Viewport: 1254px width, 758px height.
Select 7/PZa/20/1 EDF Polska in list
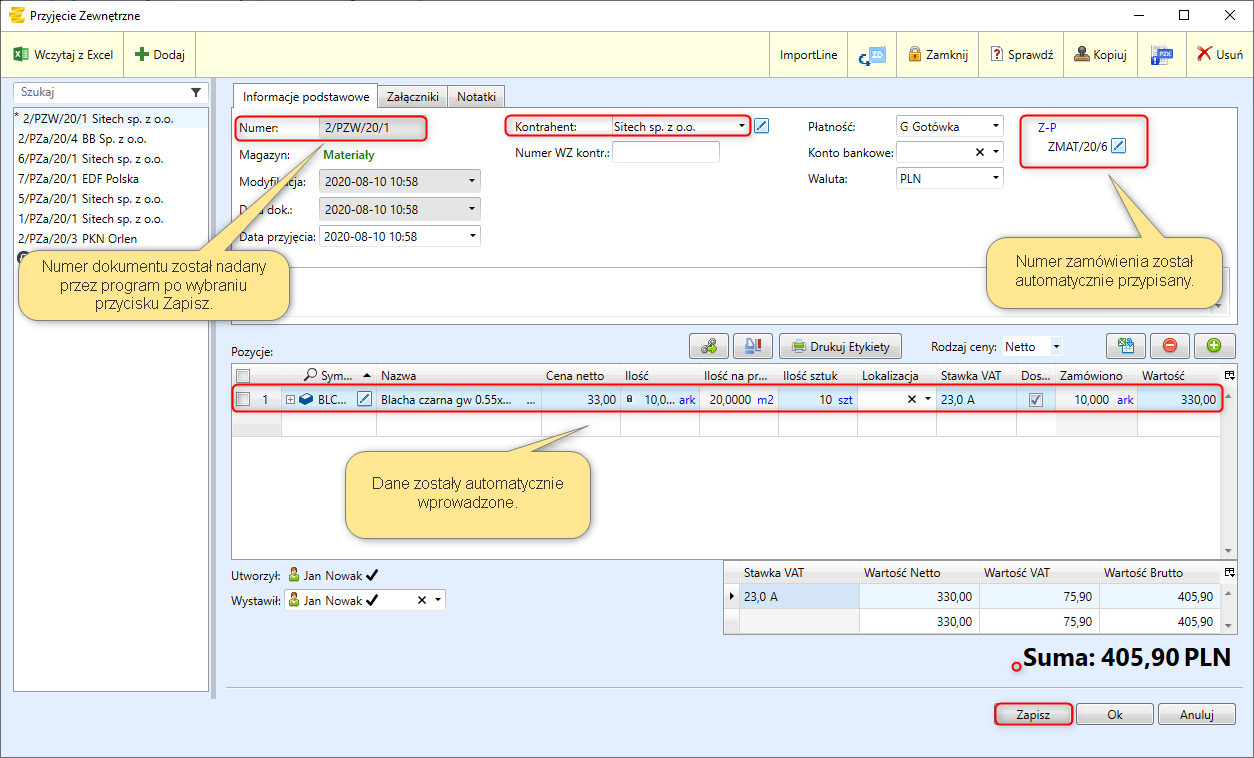pyautogui.click(x=78, y=179)
